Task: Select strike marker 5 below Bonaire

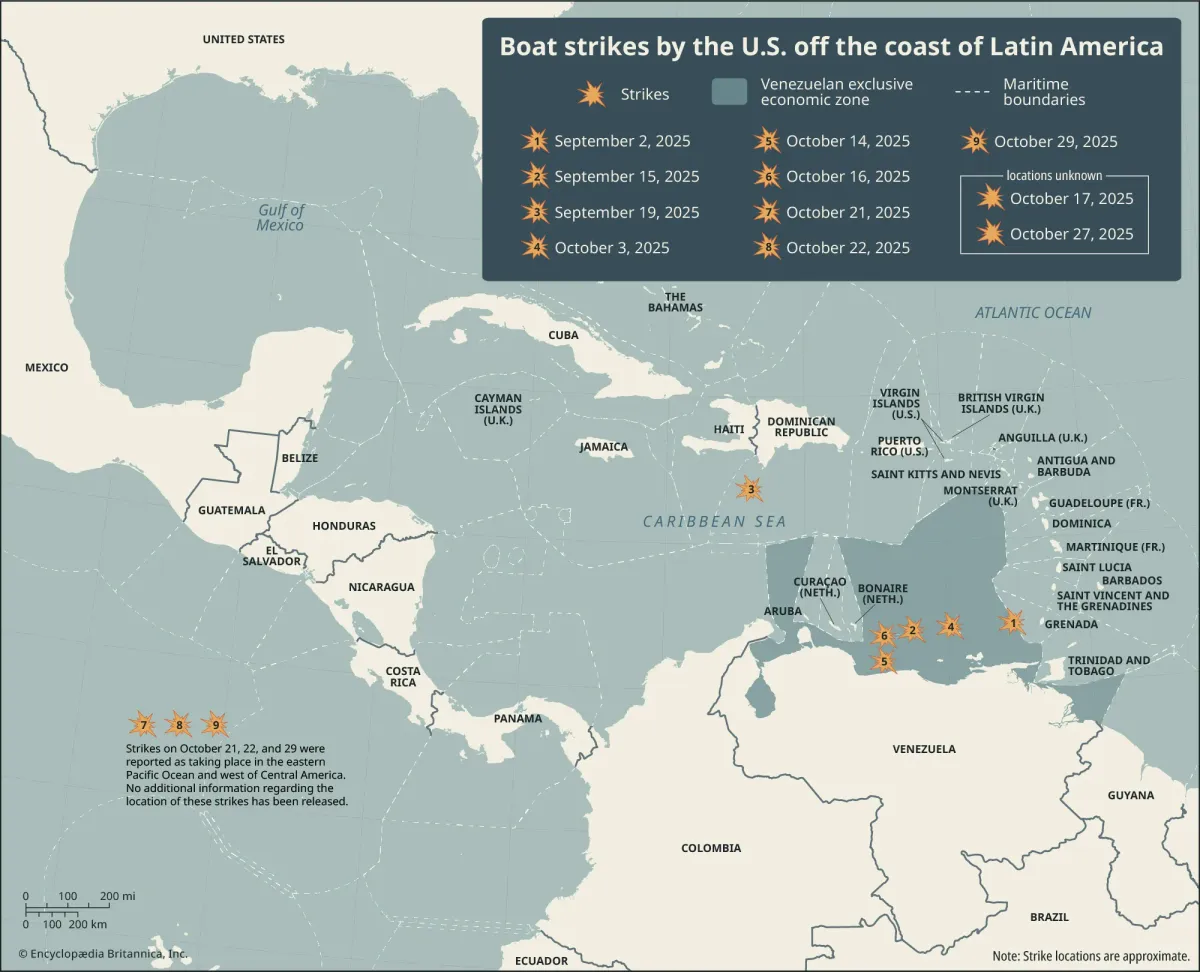Action: pyautogui.click(x=885, y=661)
